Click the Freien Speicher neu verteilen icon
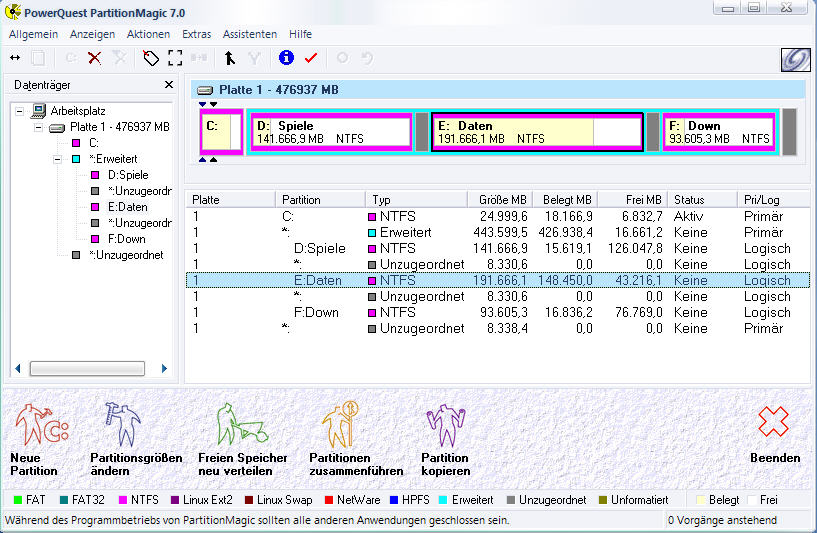The height and width of the screenshot is (533, 817). [x=241, y=424]
